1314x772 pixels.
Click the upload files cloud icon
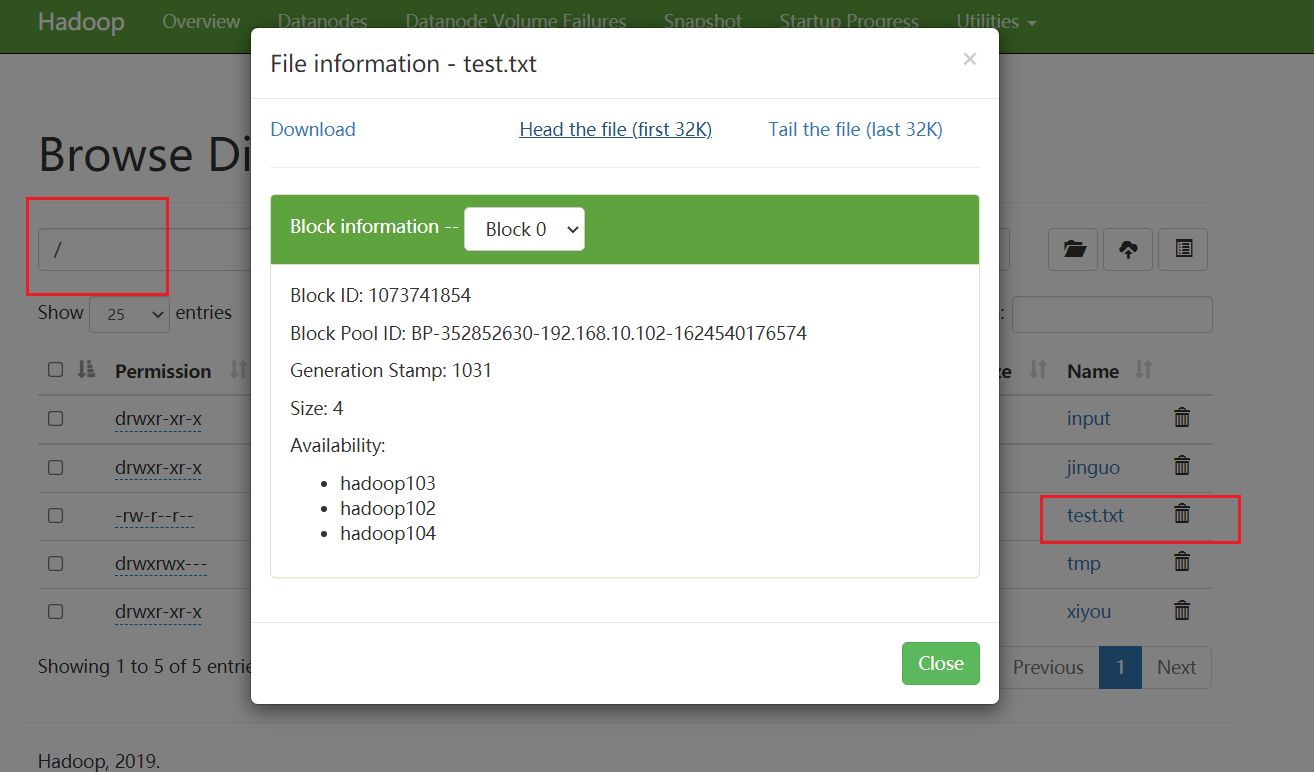click(x=1128, y=250)
